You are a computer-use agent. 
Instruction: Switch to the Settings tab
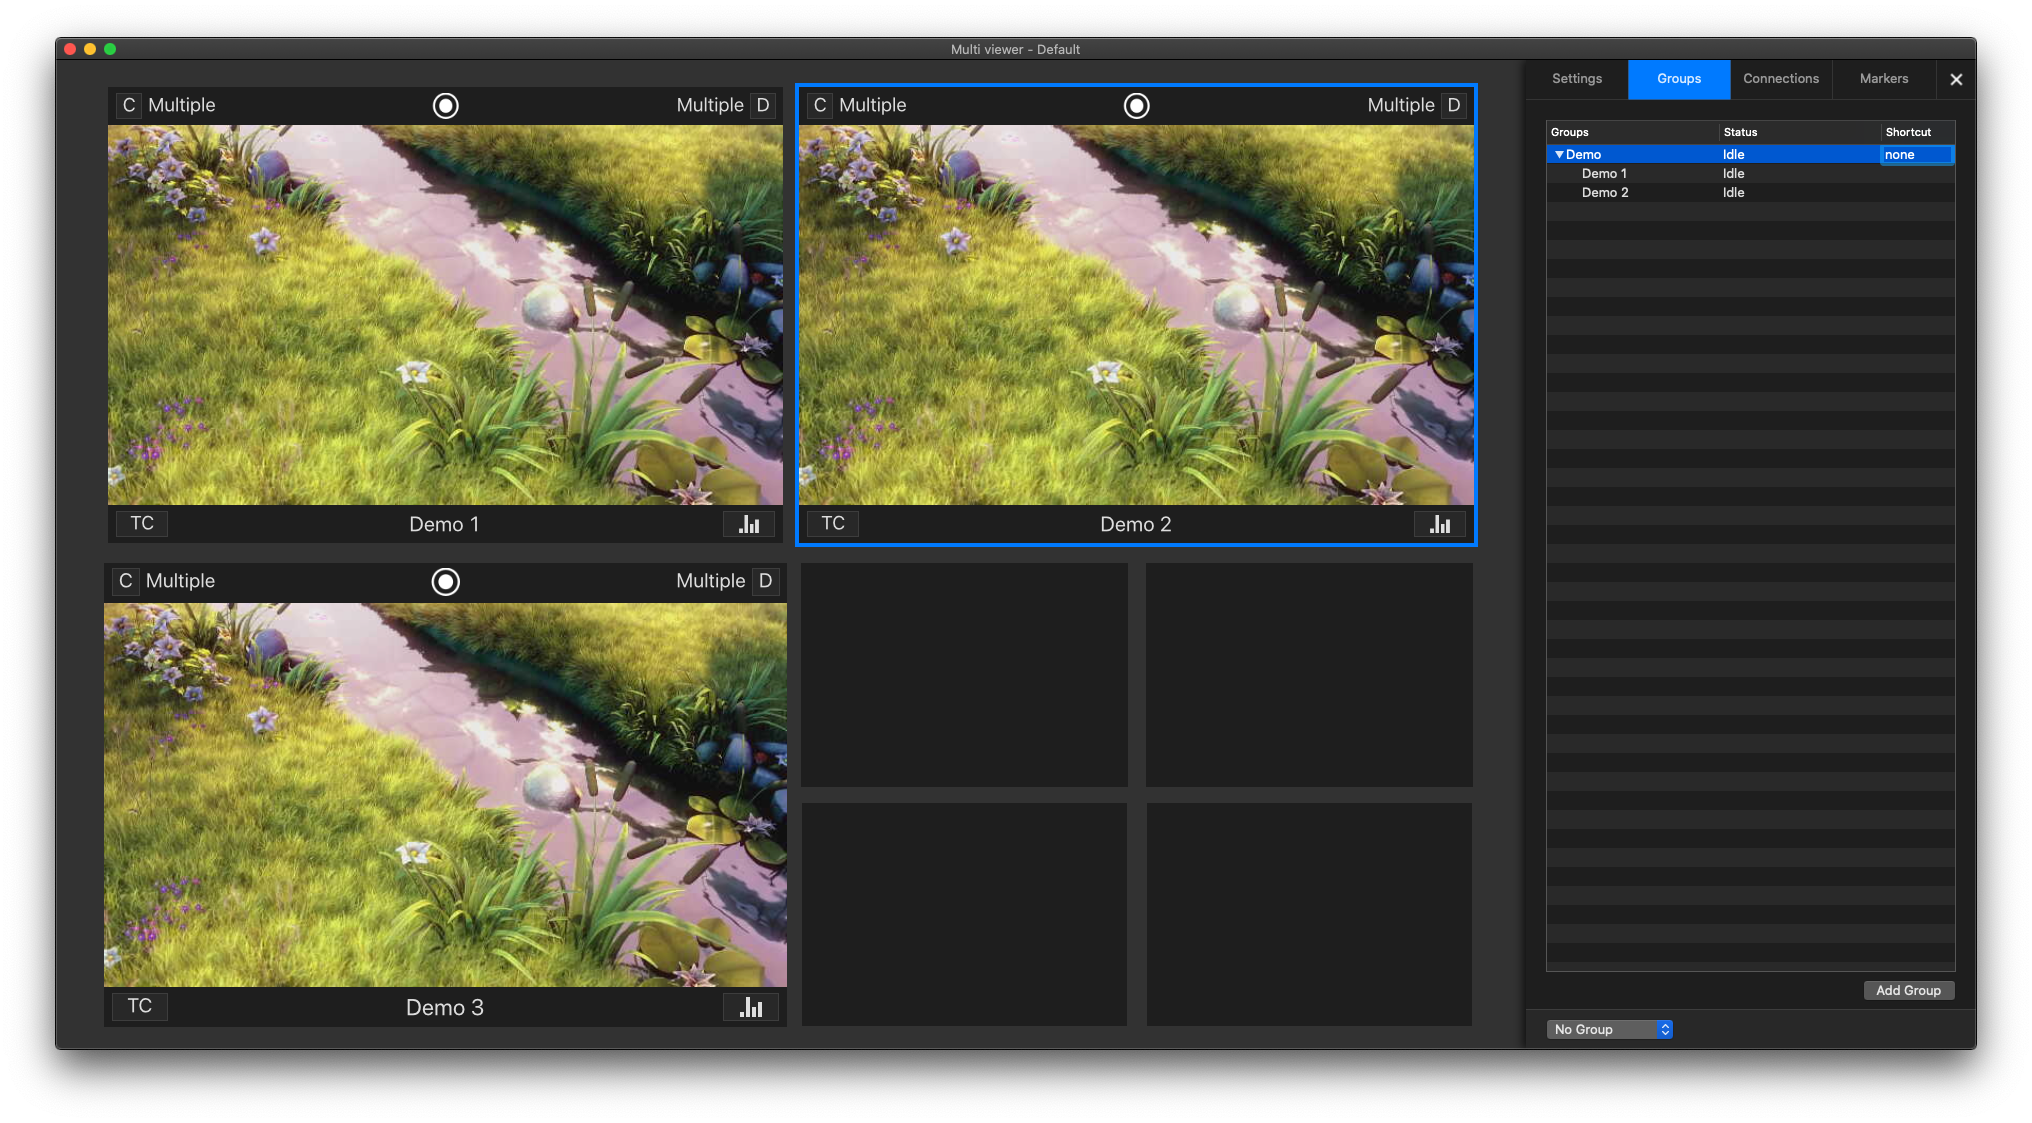pos(1577,79)
